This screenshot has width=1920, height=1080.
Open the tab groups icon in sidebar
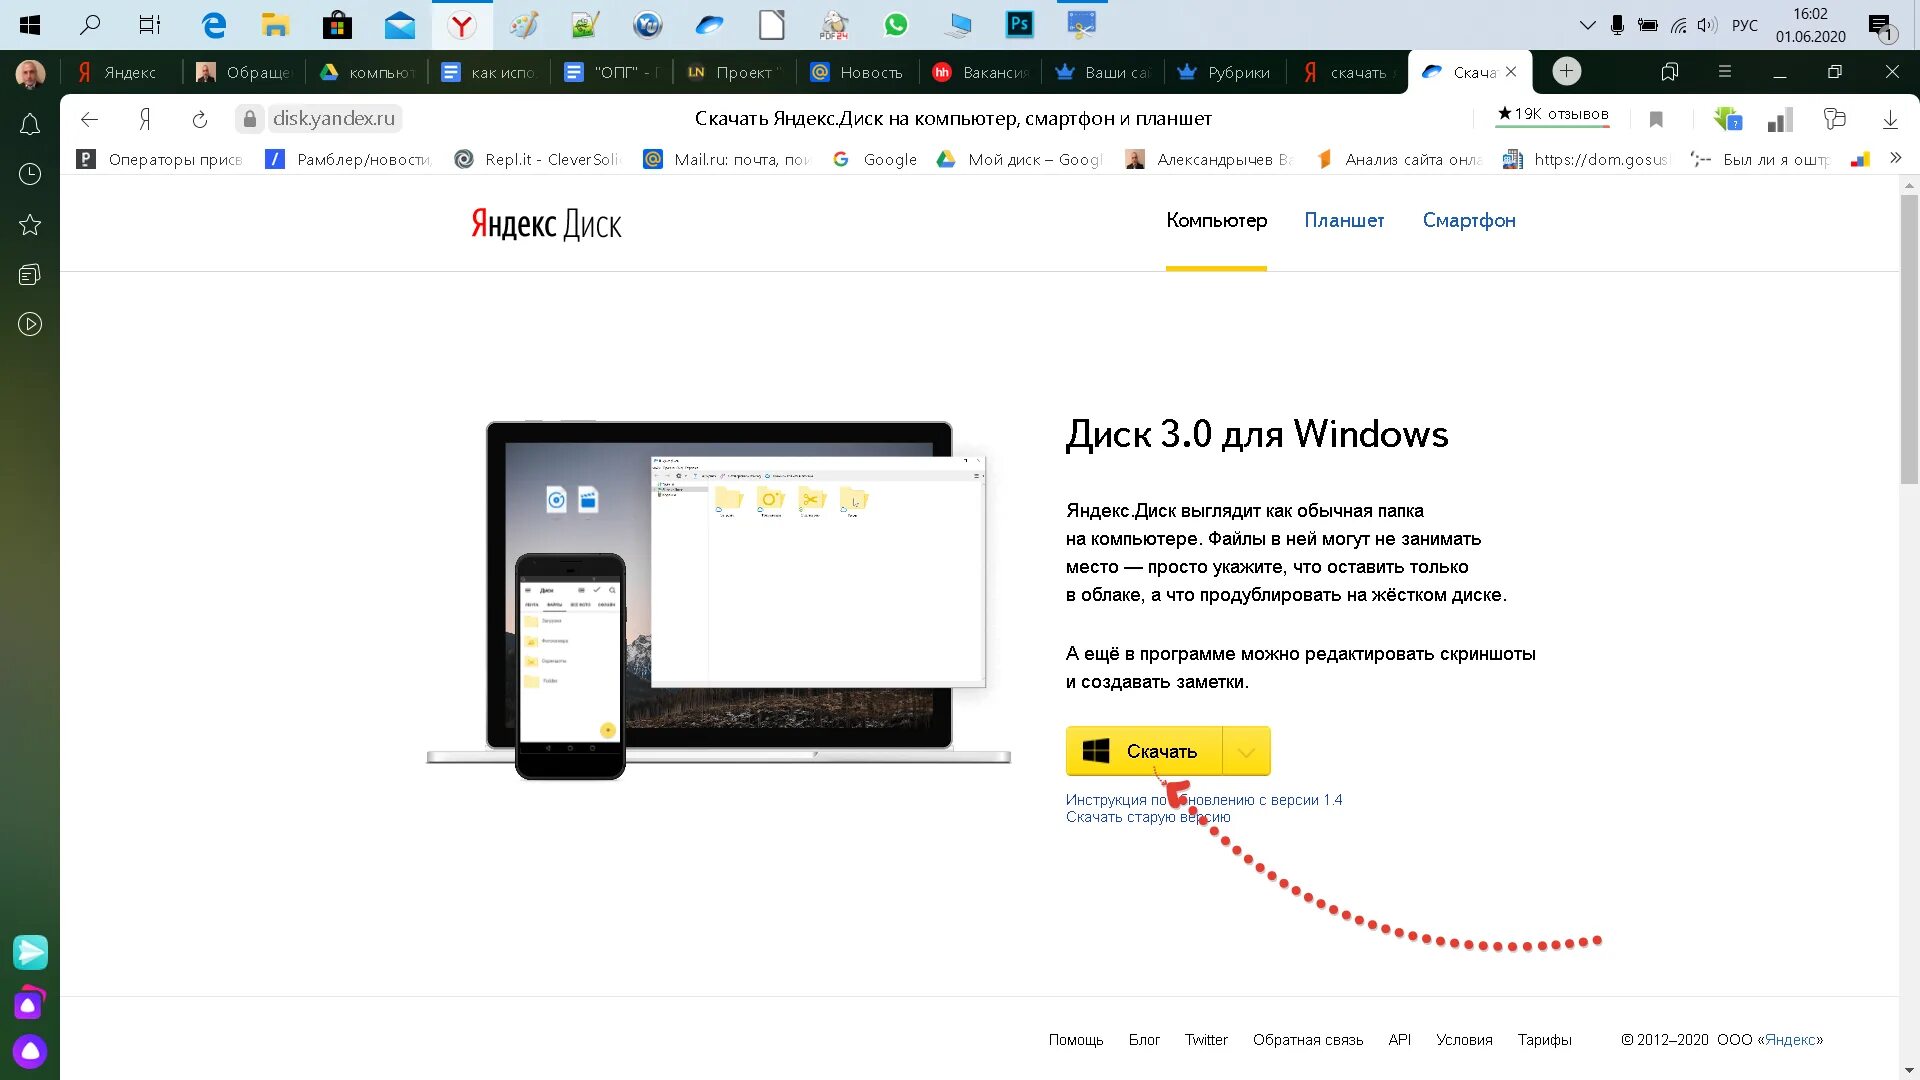tap(30, 274)
